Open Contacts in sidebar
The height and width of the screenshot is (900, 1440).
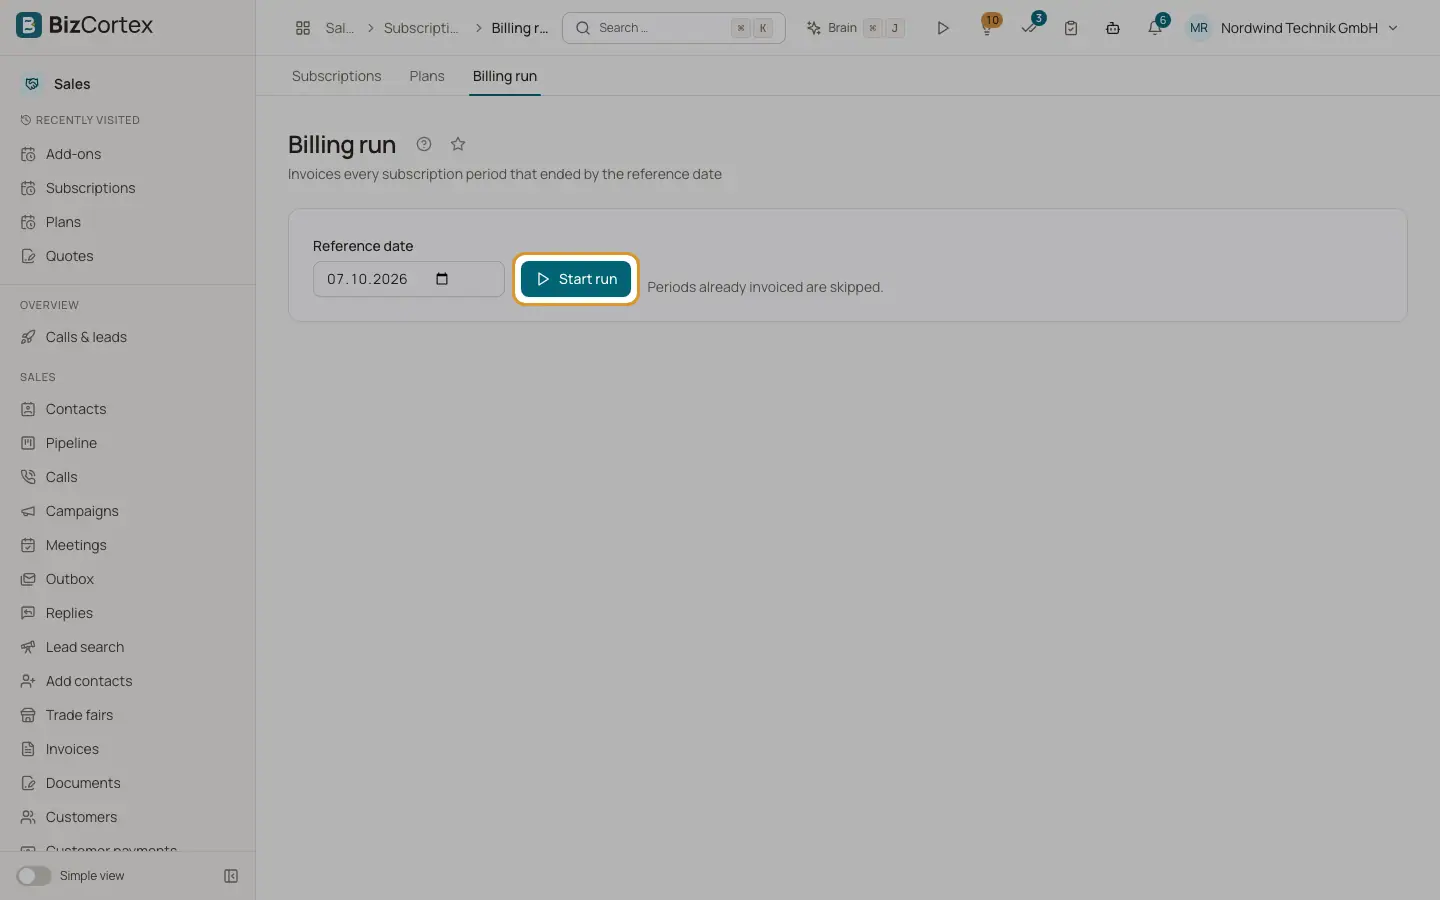pyautogui.click(x=128, y=409)
